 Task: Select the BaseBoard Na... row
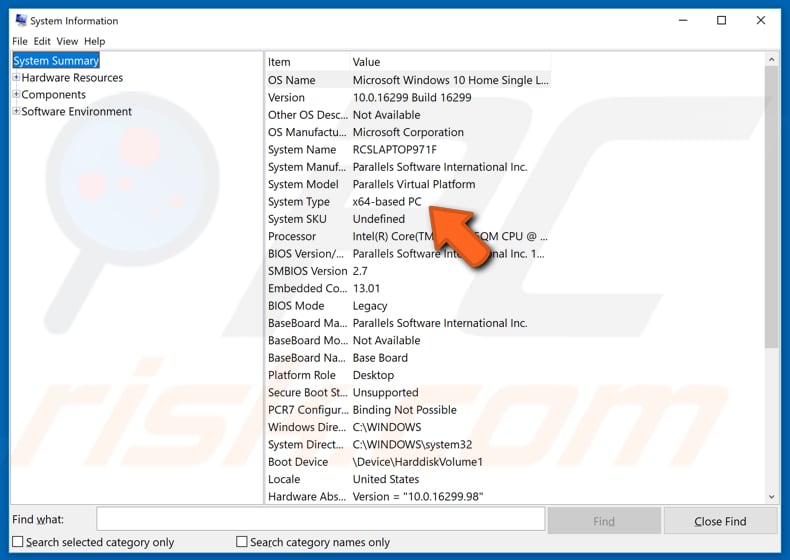[x=408, y=358]
